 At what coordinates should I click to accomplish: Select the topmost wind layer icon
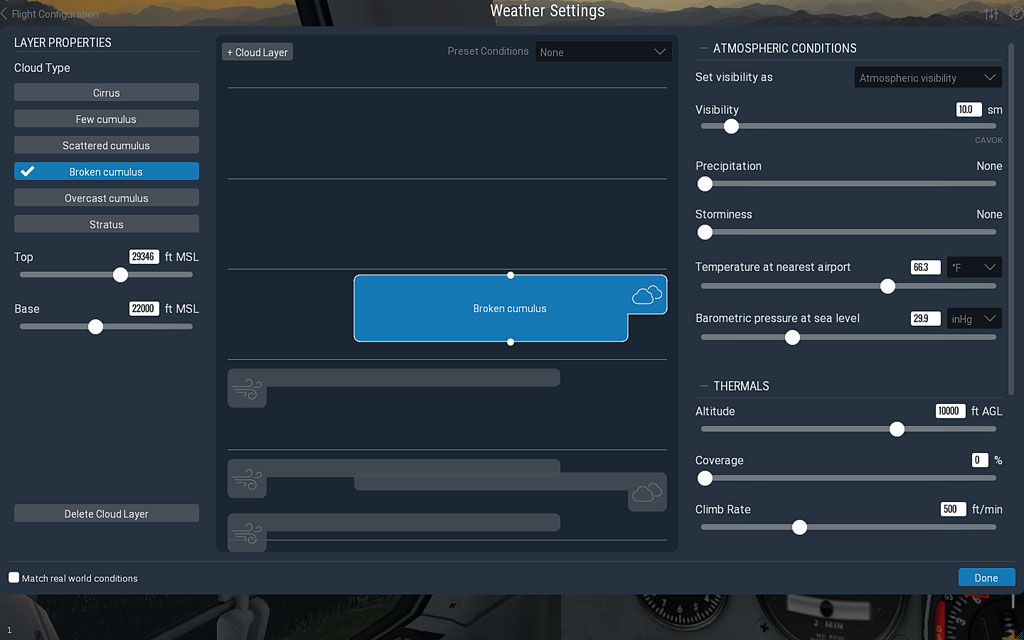247,388
